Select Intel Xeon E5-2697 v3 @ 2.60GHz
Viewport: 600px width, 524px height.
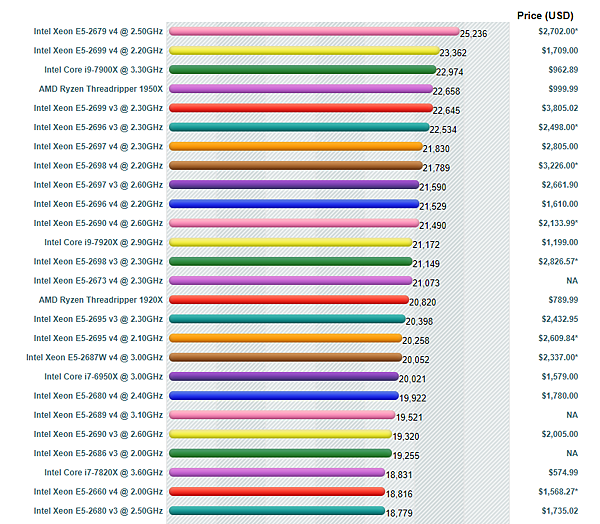[x=98, y=185]
